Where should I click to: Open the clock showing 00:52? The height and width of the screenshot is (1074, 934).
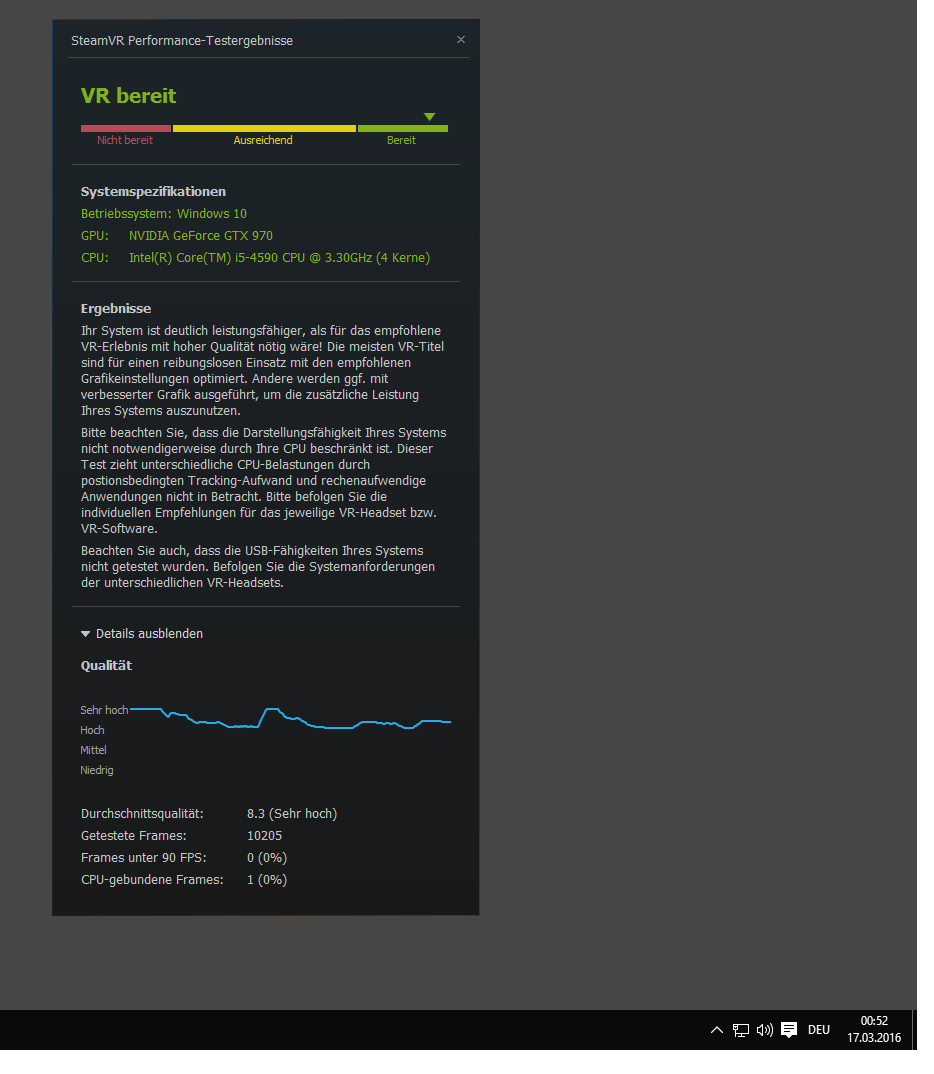(x=874, y=1029)
